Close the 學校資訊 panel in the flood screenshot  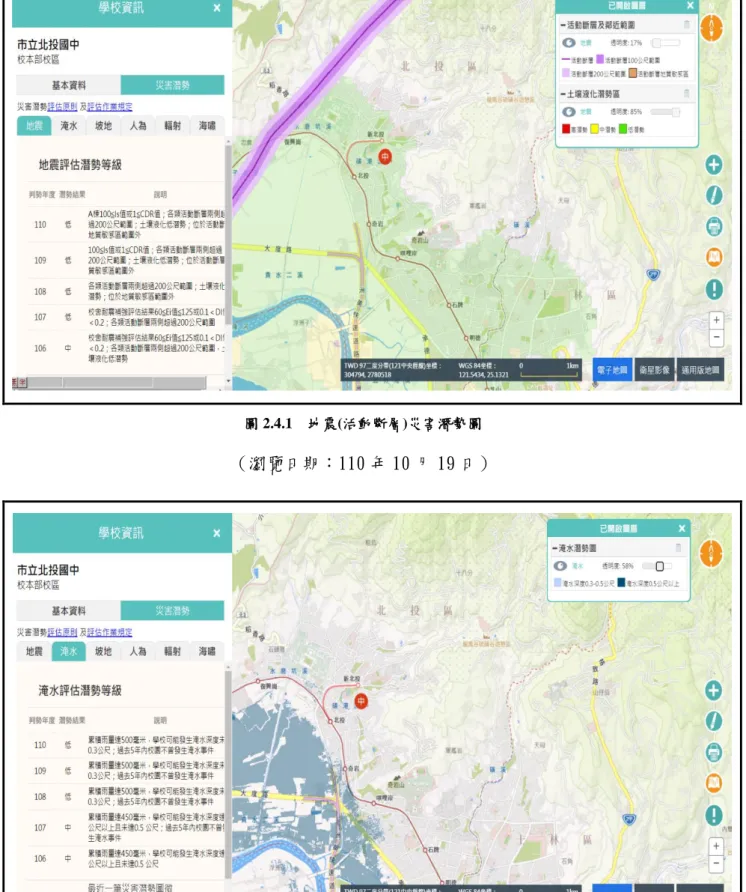pyautogui.click(x=217, y=534)
